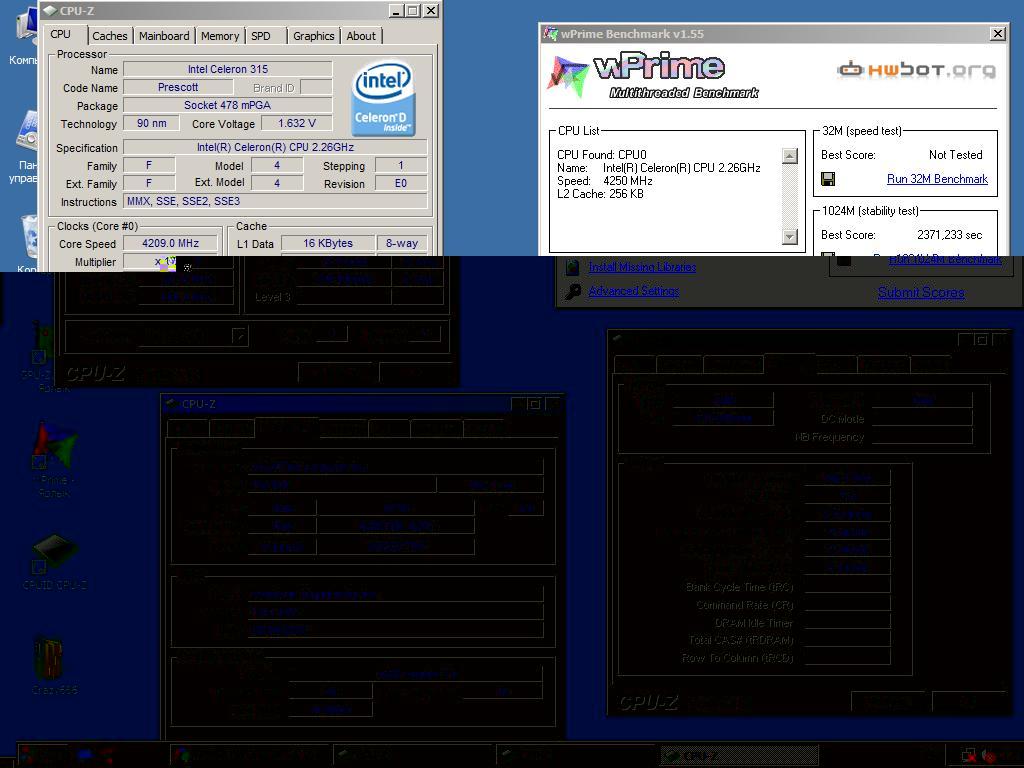Click the Revision value E0
Viewport: 1024px width, 768px height.
tap(401, 184)
